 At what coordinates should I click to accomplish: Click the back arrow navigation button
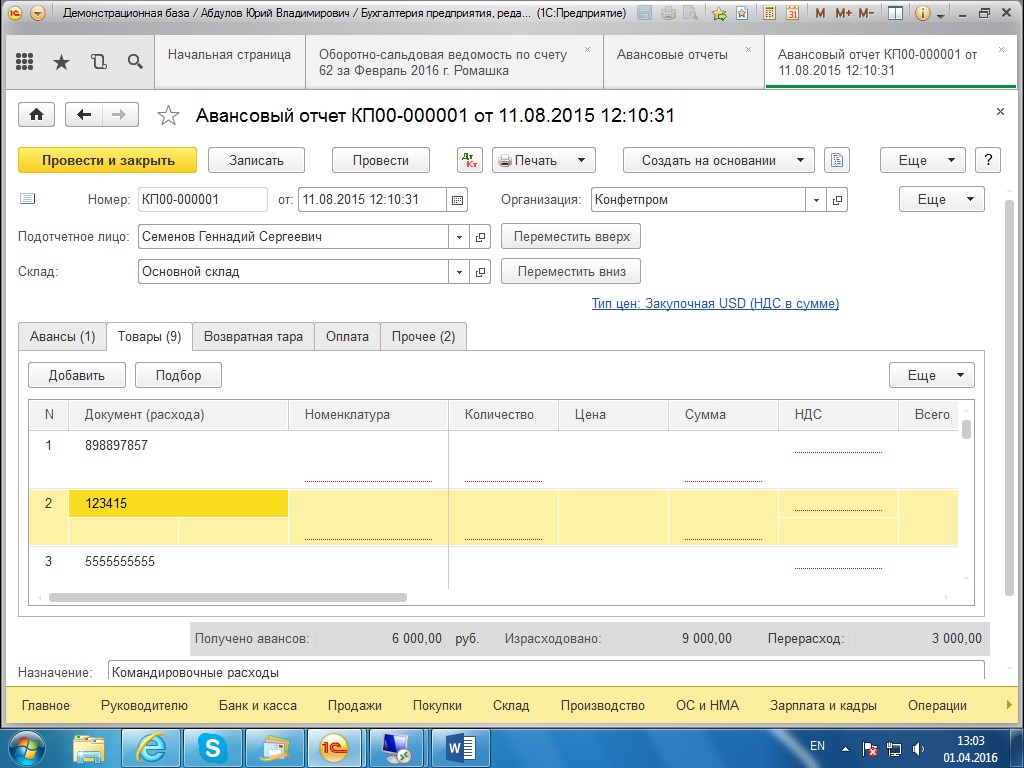(x=84, y=115)
